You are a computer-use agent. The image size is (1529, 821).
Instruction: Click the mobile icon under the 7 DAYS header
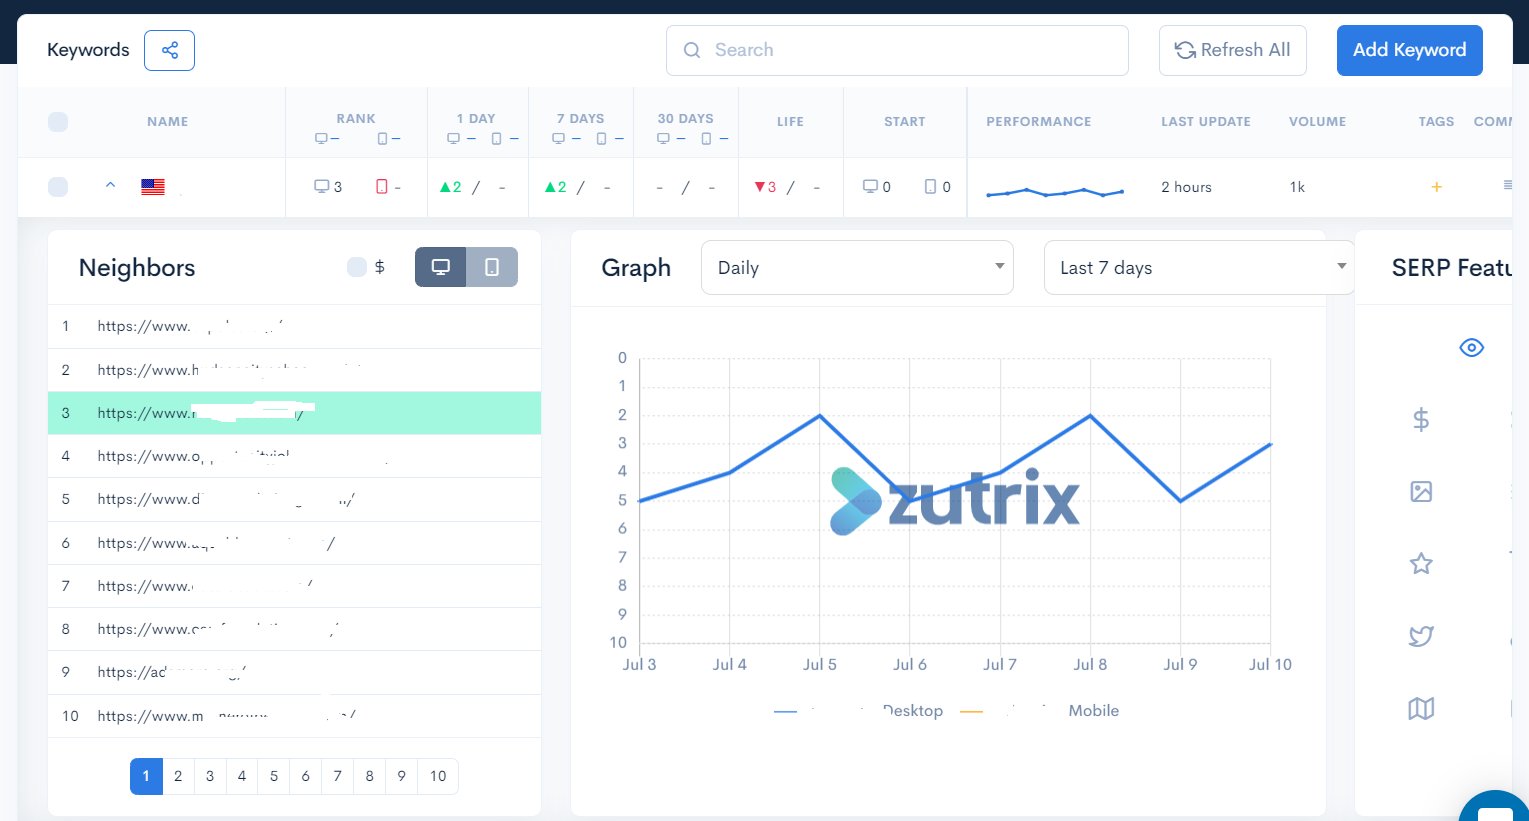coord(602,138)
